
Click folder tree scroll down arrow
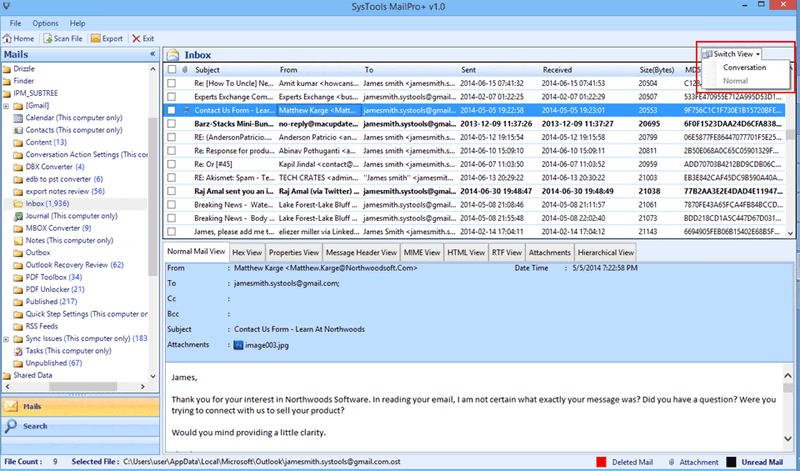tap(153, 376)
